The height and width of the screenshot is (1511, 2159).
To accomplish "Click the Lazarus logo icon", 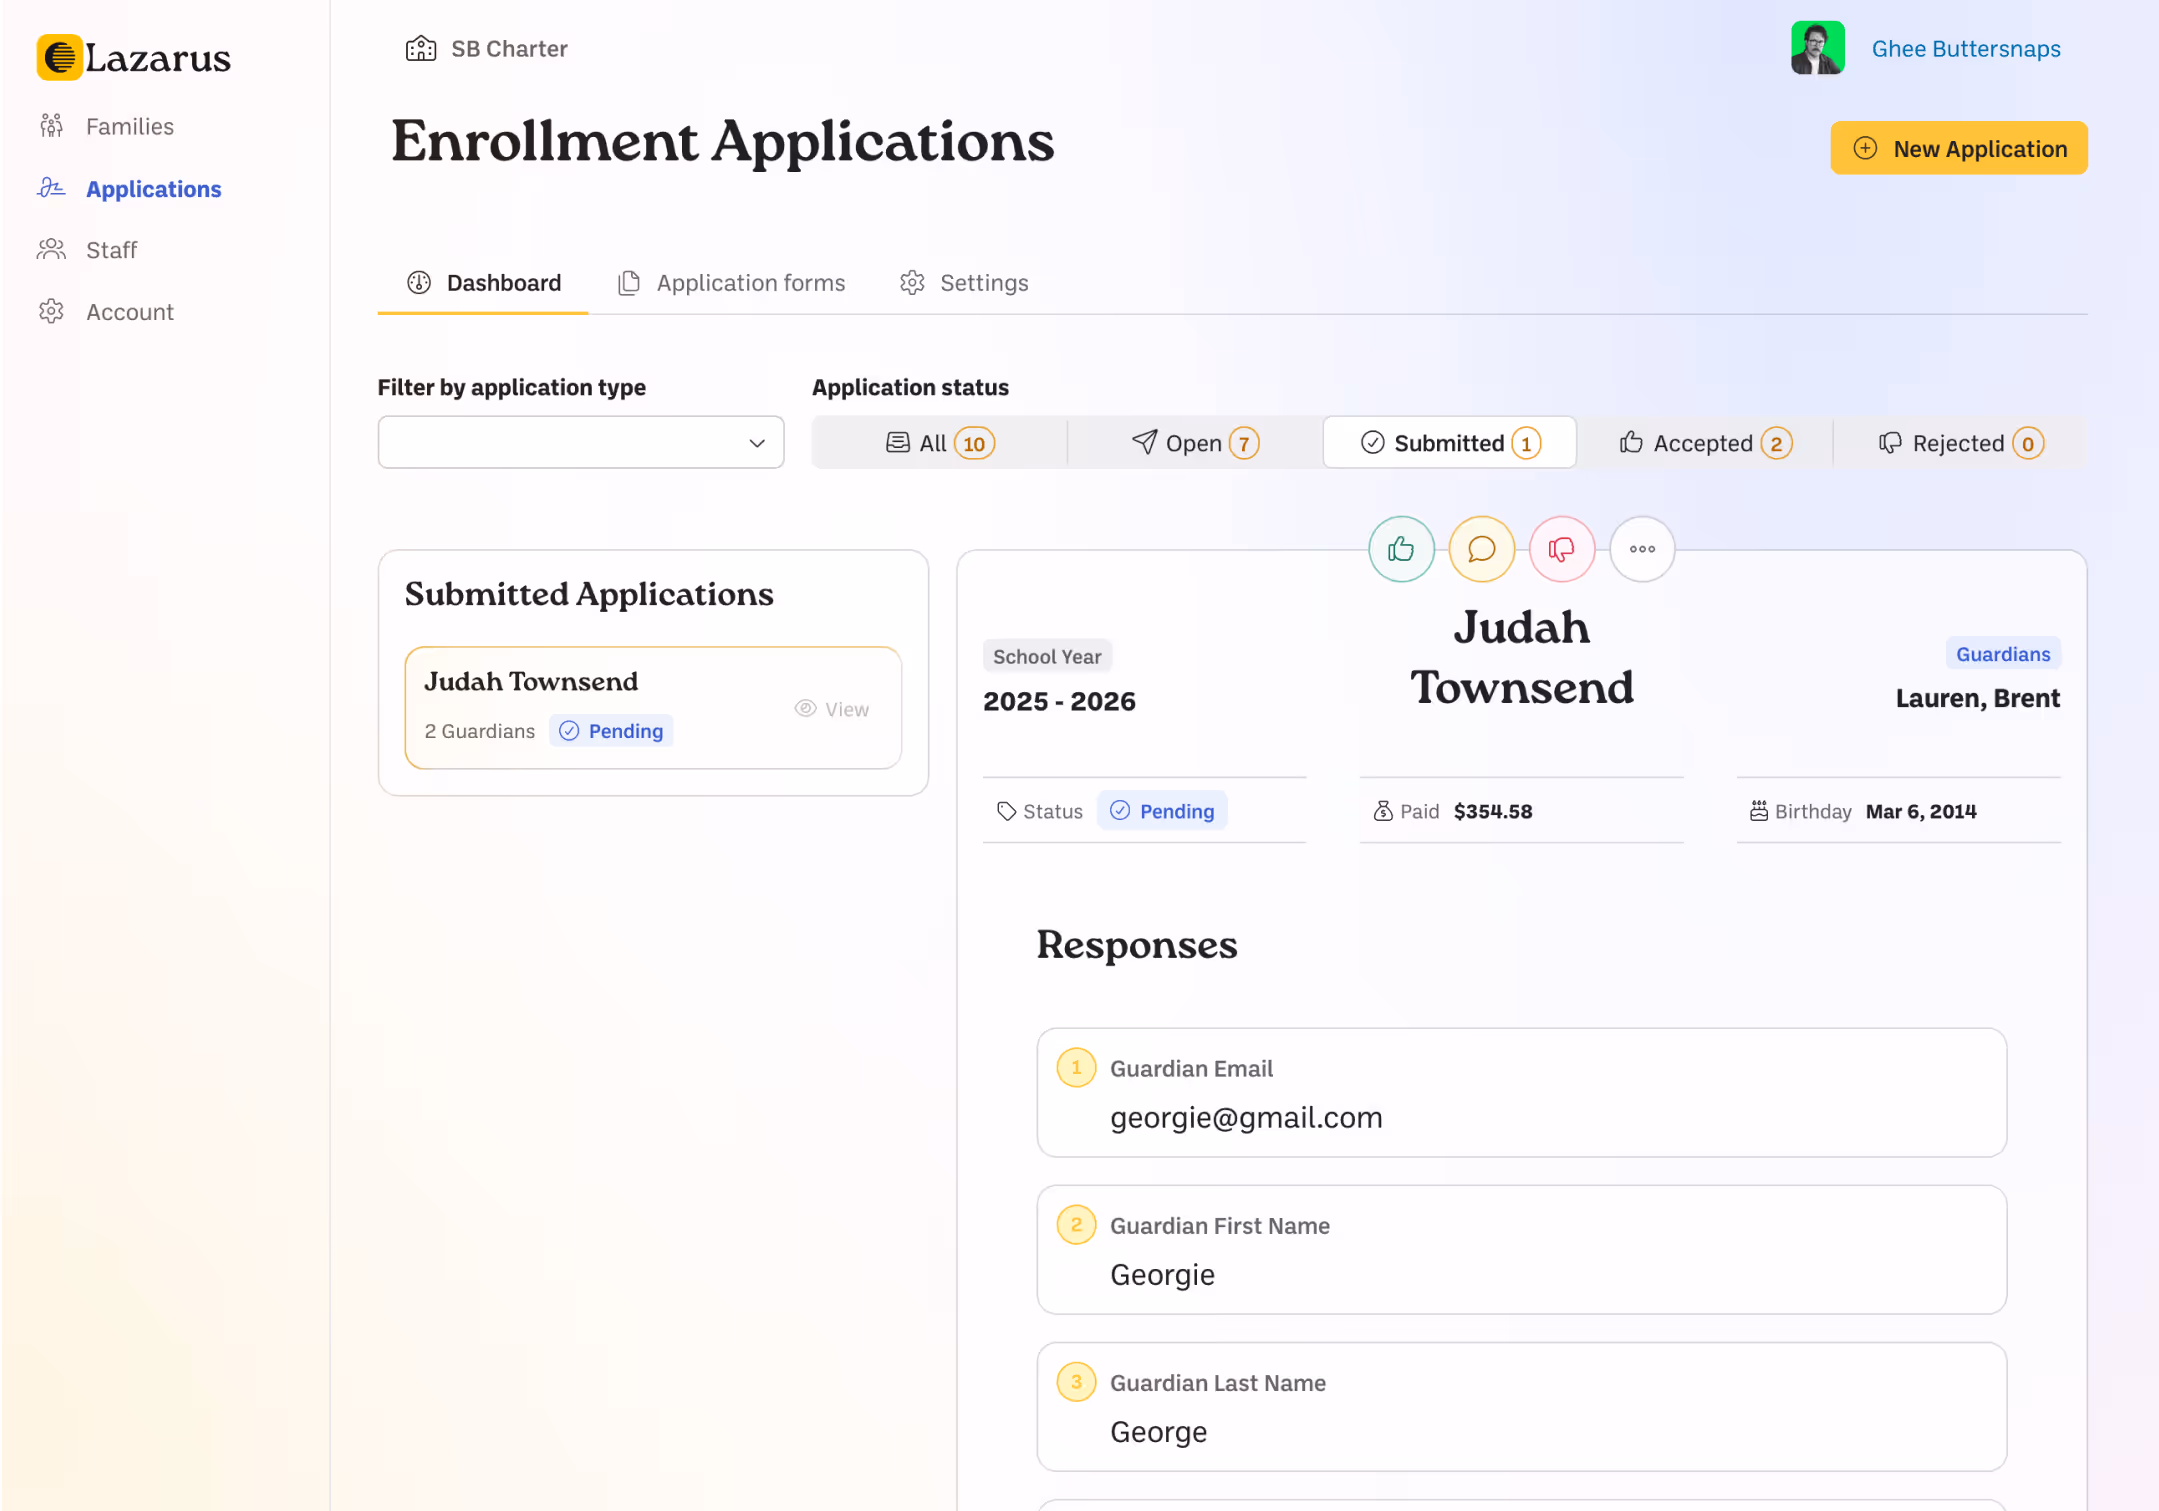I will click(59, 57).
